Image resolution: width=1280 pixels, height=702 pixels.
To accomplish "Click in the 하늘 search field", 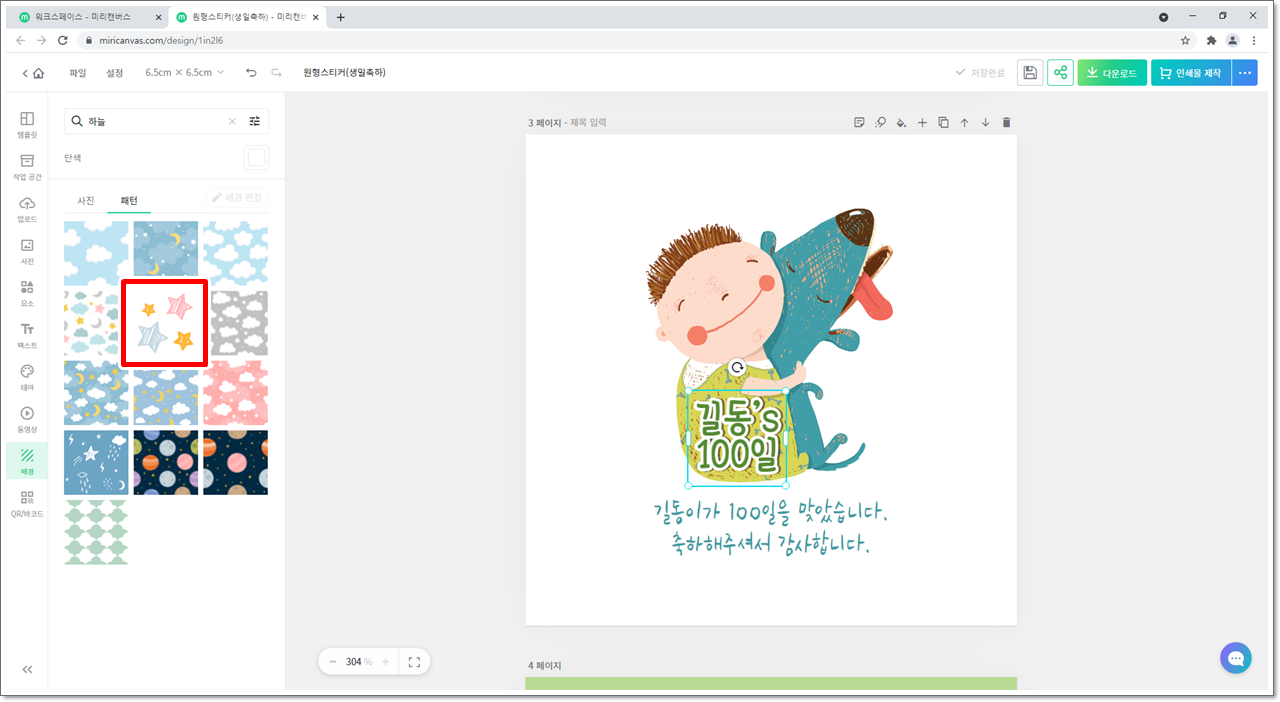I will coord(155,121).
